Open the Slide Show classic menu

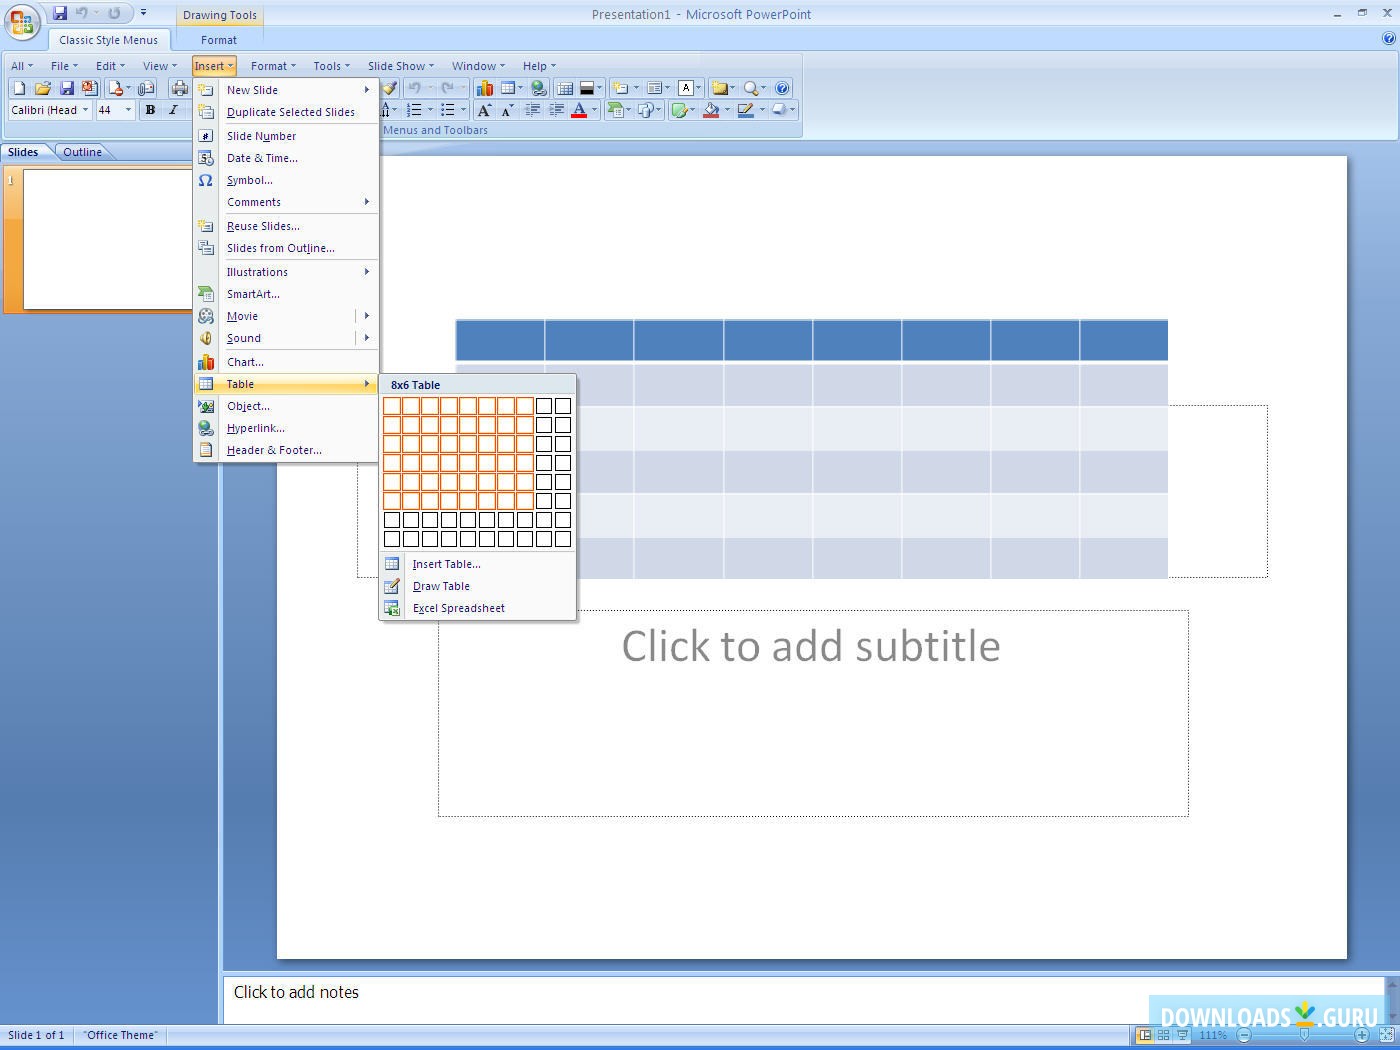(x=401, y=66)
